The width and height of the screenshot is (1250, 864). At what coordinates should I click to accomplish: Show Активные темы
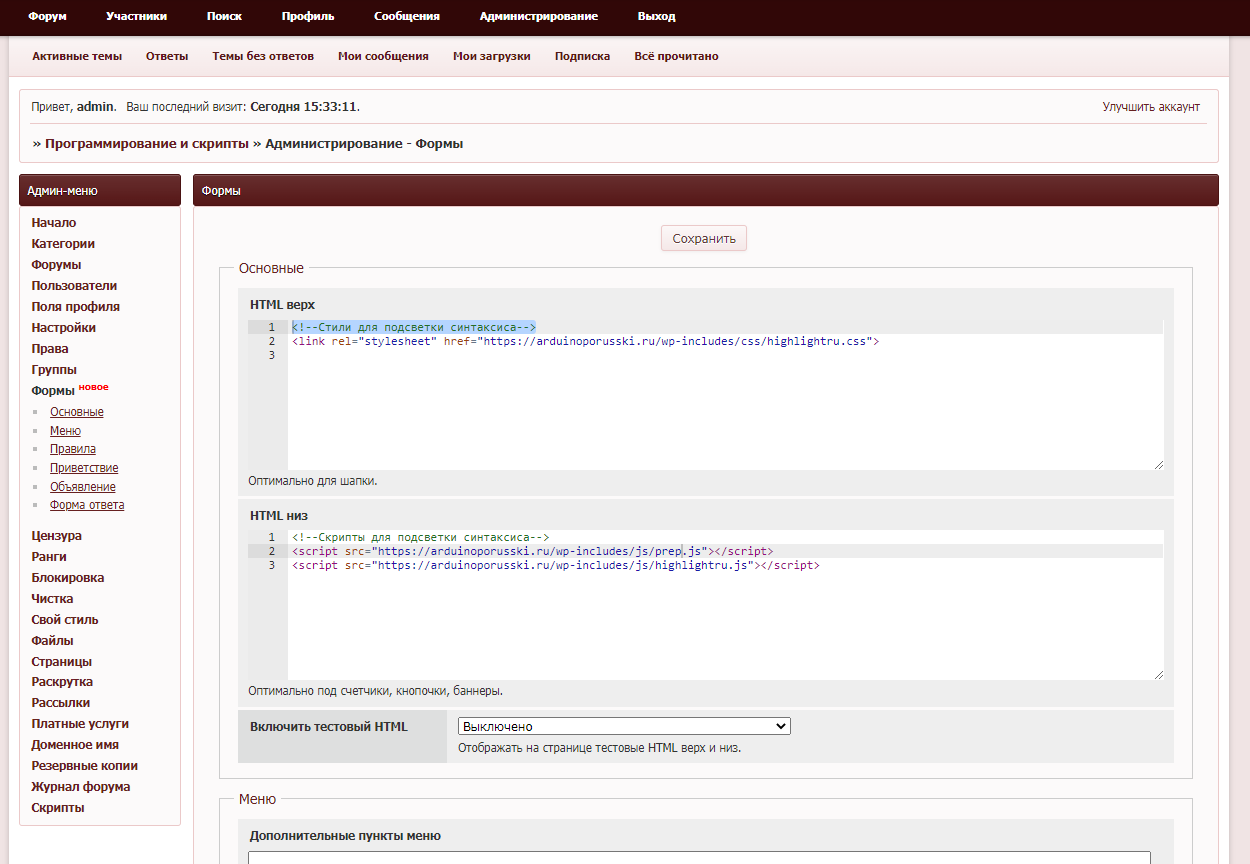pos(77,56)
